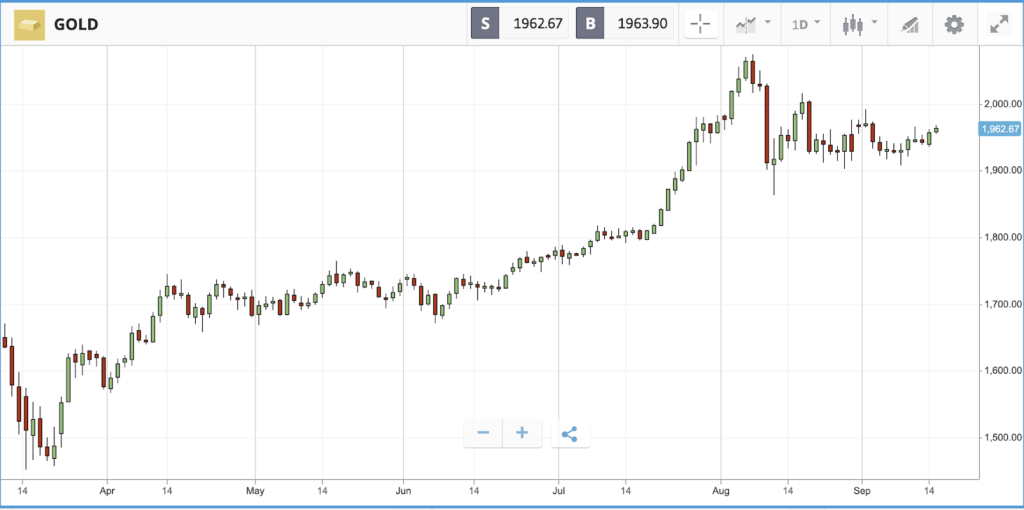Click the tallest green candle near August peak
The image size is (1024, 510).
click(731, 105)
